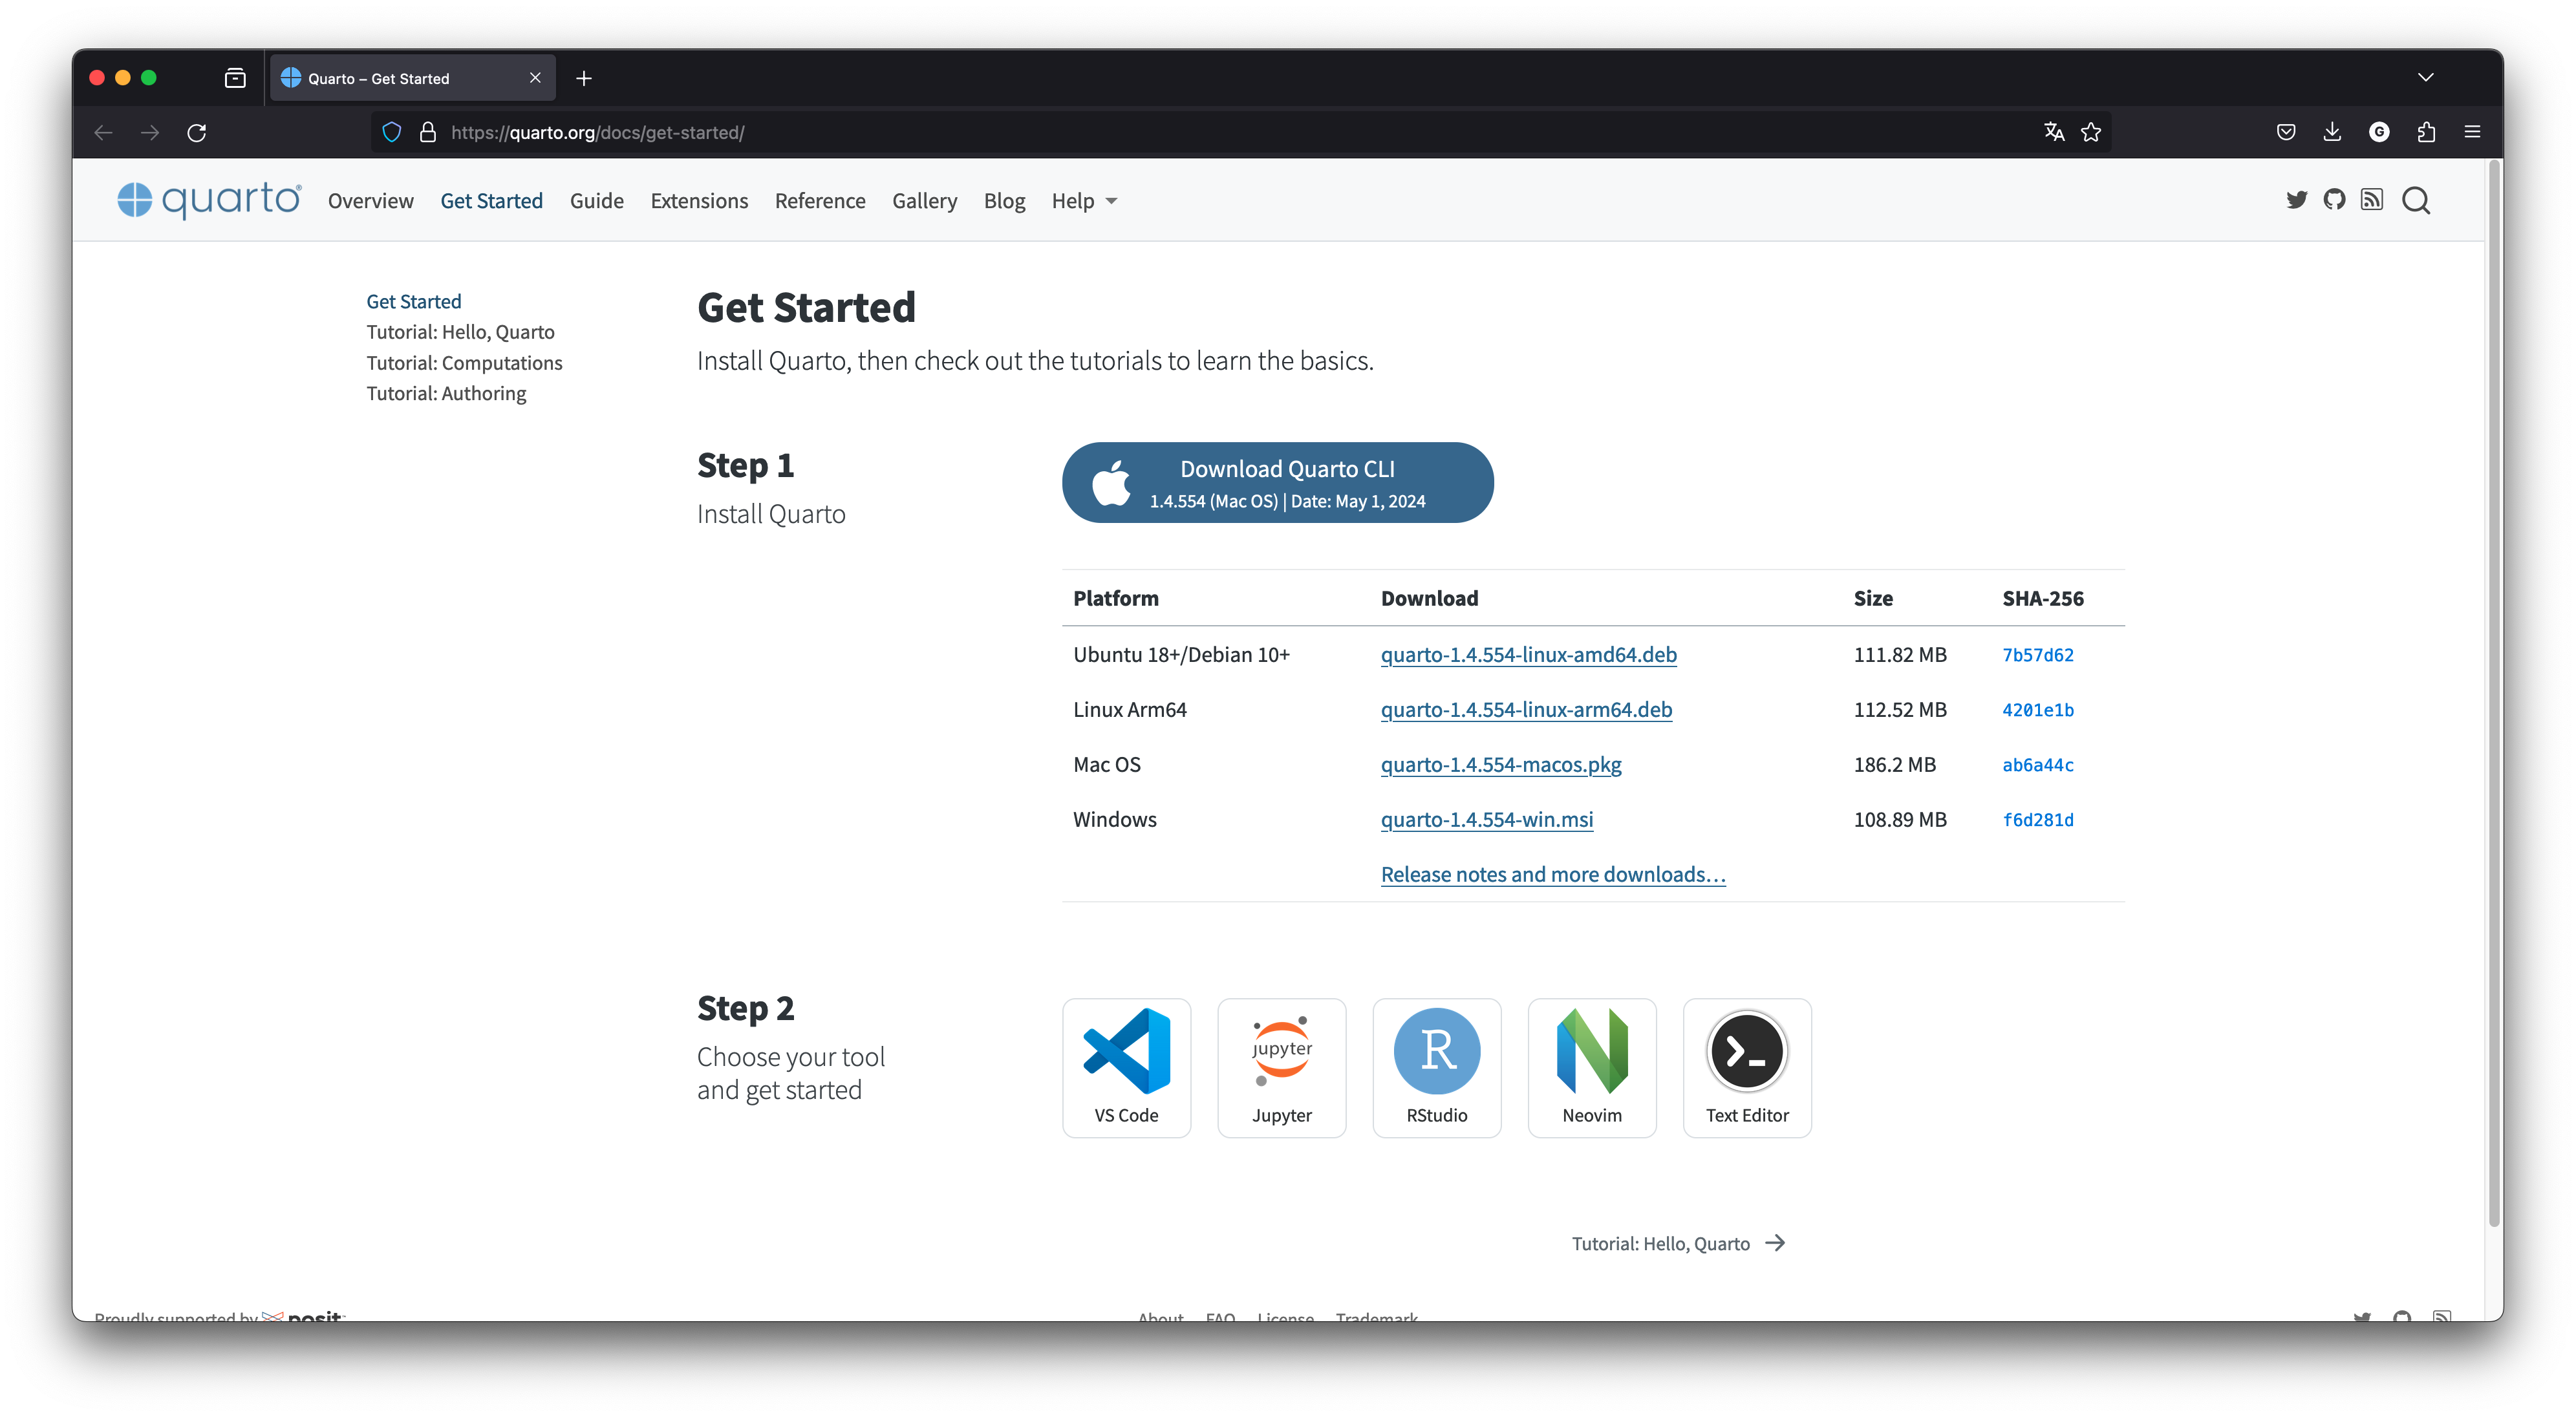2576x1417 pixels.
Task: Download quarto-1.4.554-macos.pkg
Action: click(x=1500, y=764)
